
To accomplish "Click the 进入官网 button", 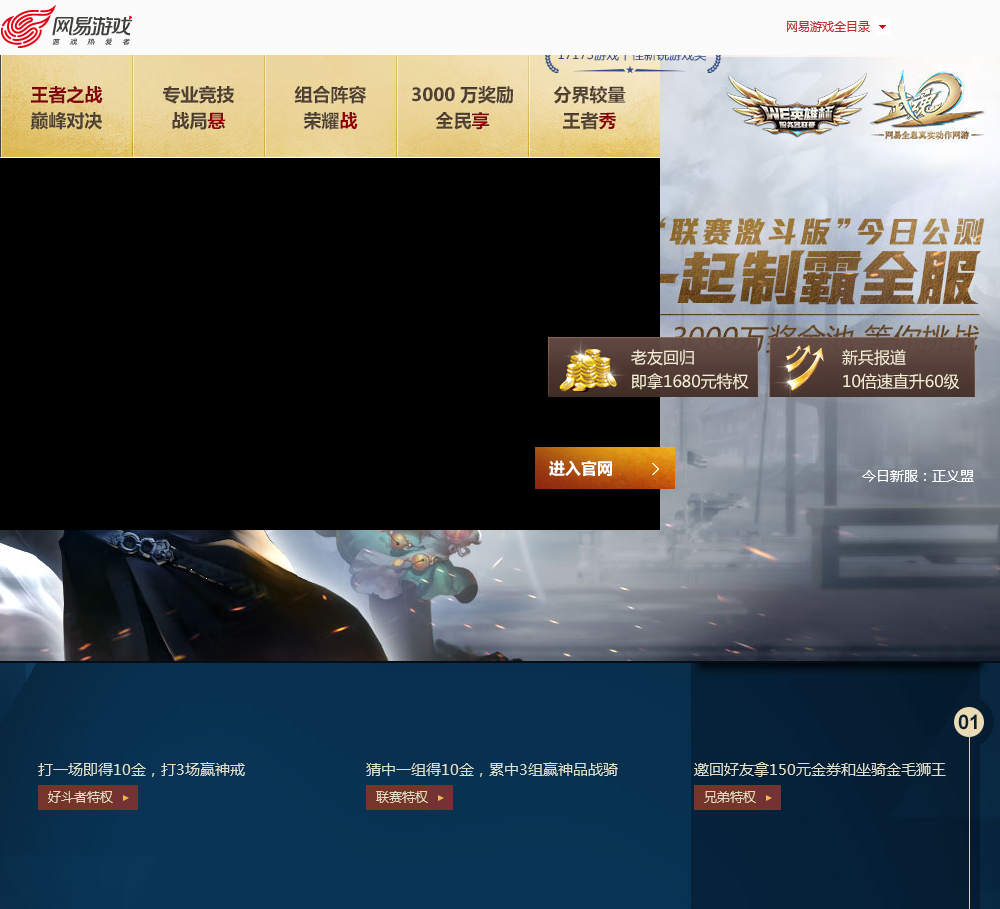I will click(605, 468).
